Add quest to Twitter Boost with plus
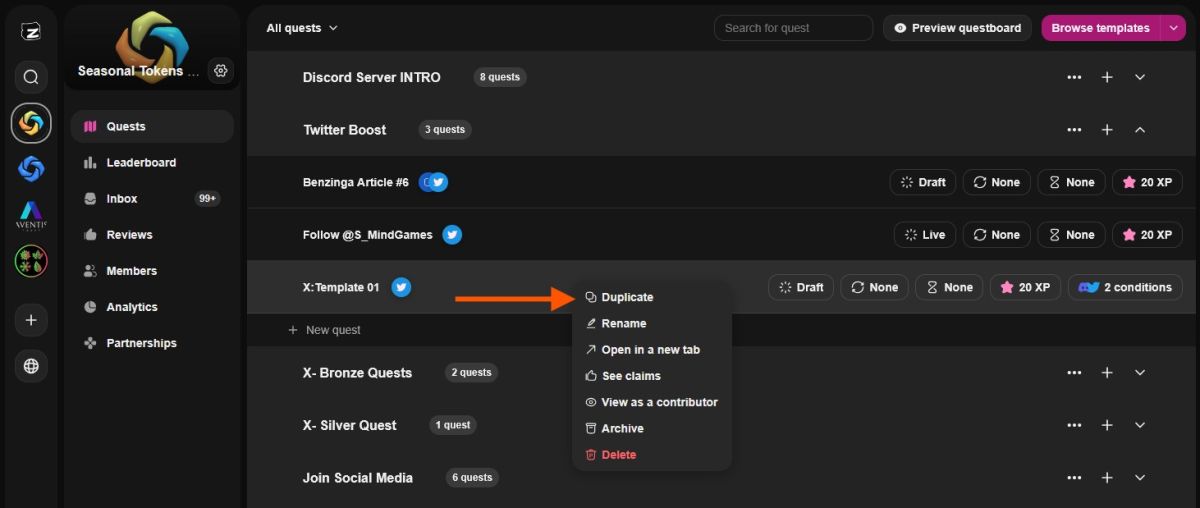Image resolution: width=1200 pixels, height=508 pixels. coord(1107,130)
